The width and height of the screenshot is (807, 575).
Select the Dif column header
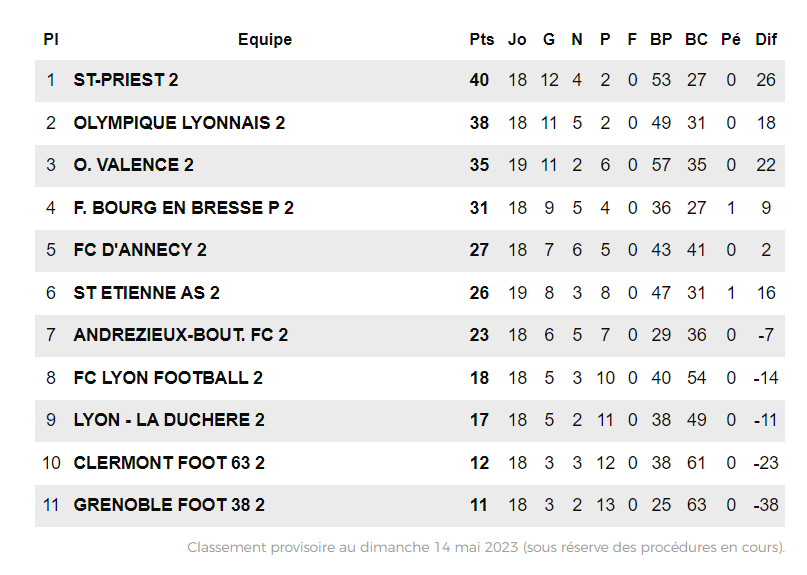coord(766,40)
